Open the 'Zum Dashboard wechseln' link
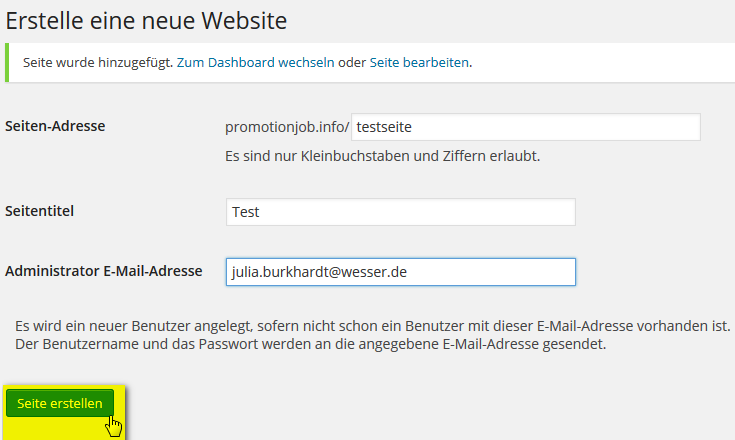 pyautogui.click(x=255, y=62)
